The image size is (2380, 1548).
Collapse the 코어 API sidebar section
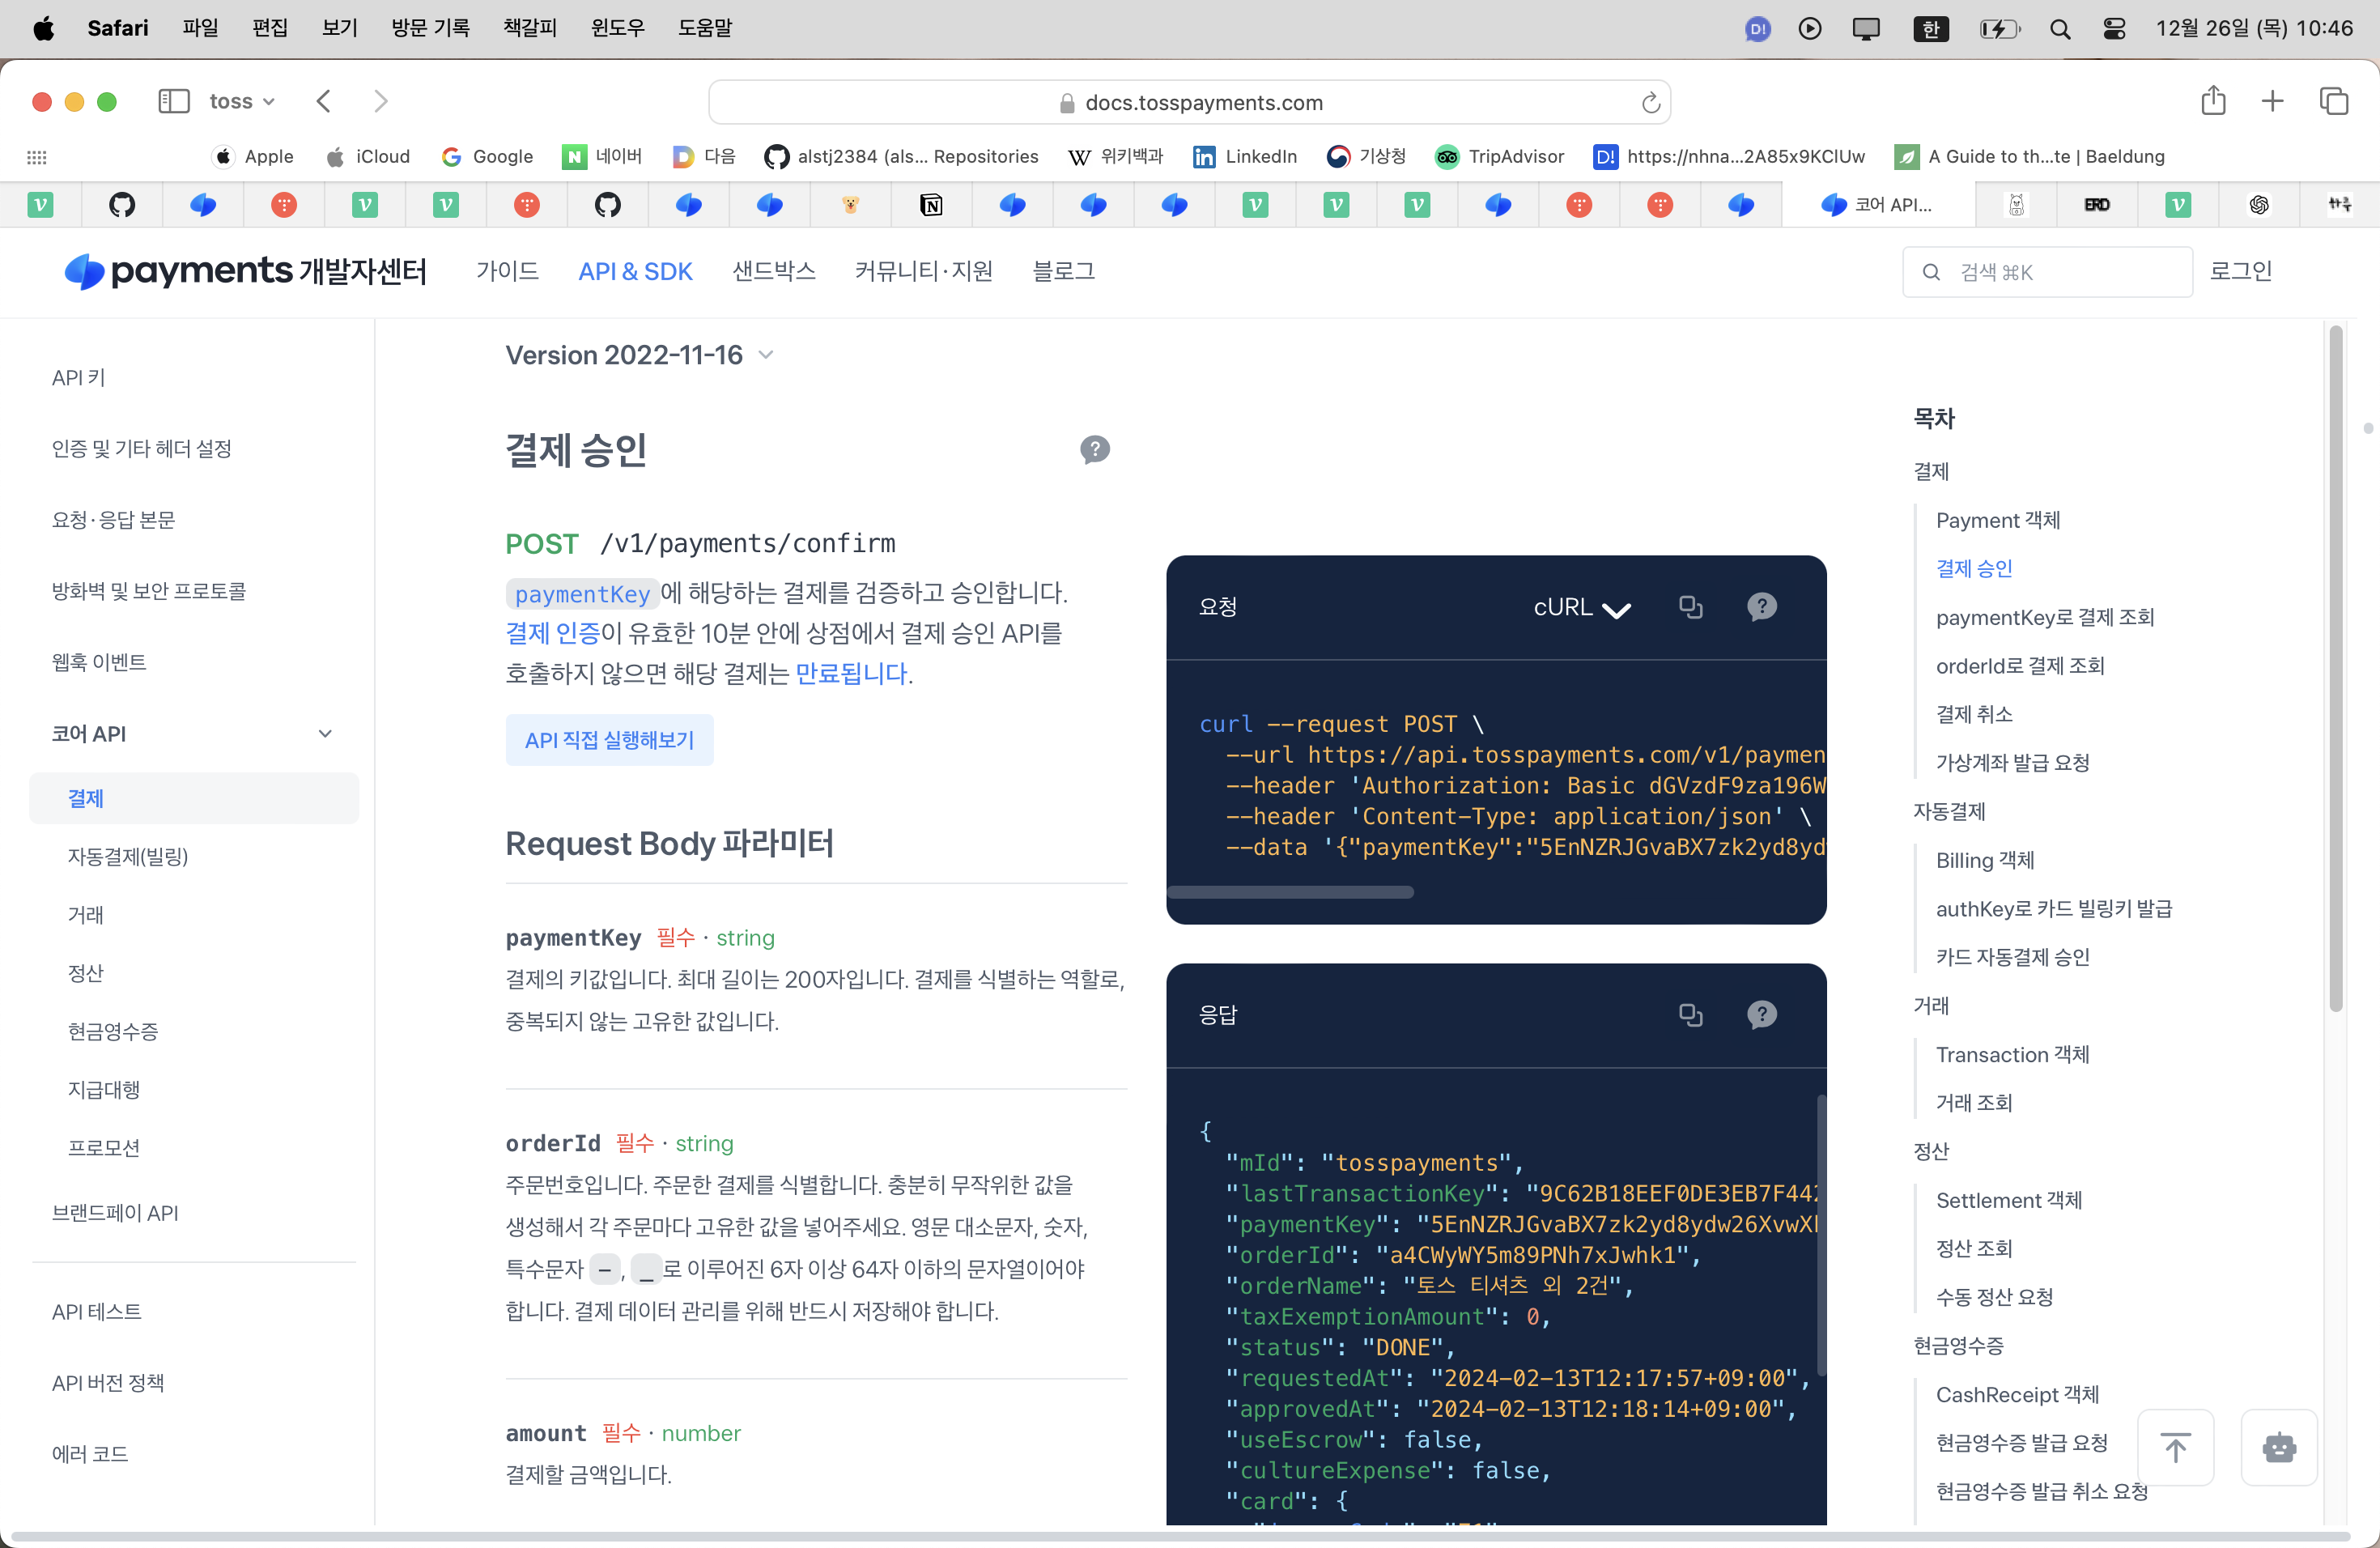tap(325, 734)
